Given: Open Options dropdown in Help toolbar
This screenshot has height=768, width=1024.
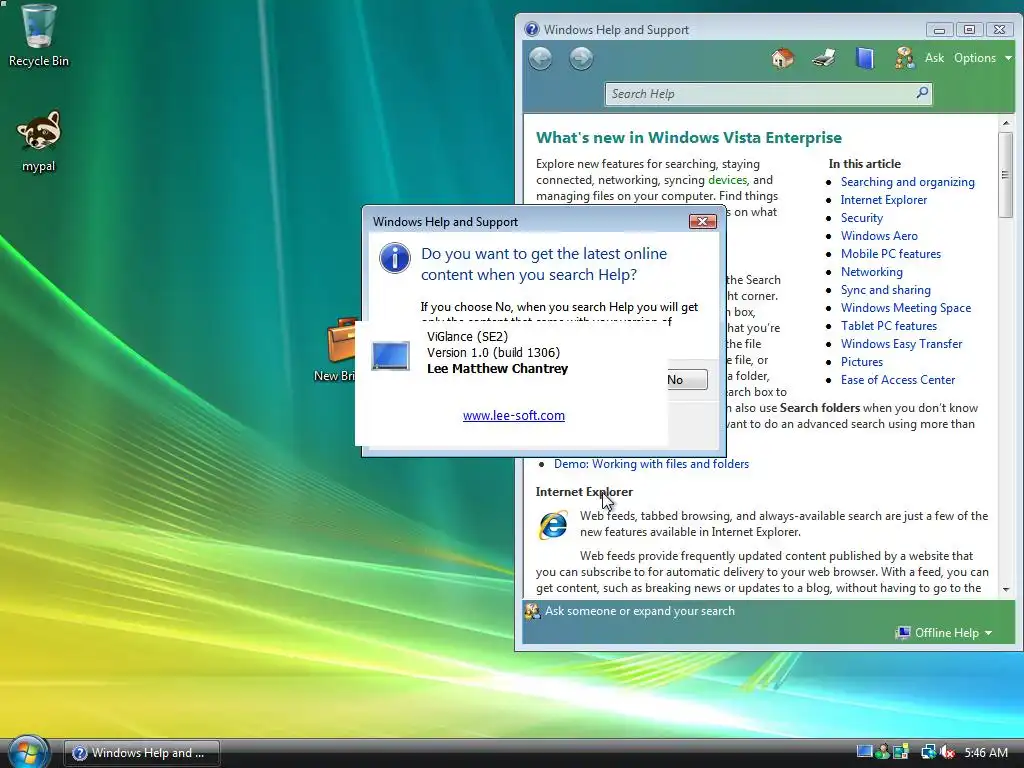Looking at the screenshot, I should (982, 58).
